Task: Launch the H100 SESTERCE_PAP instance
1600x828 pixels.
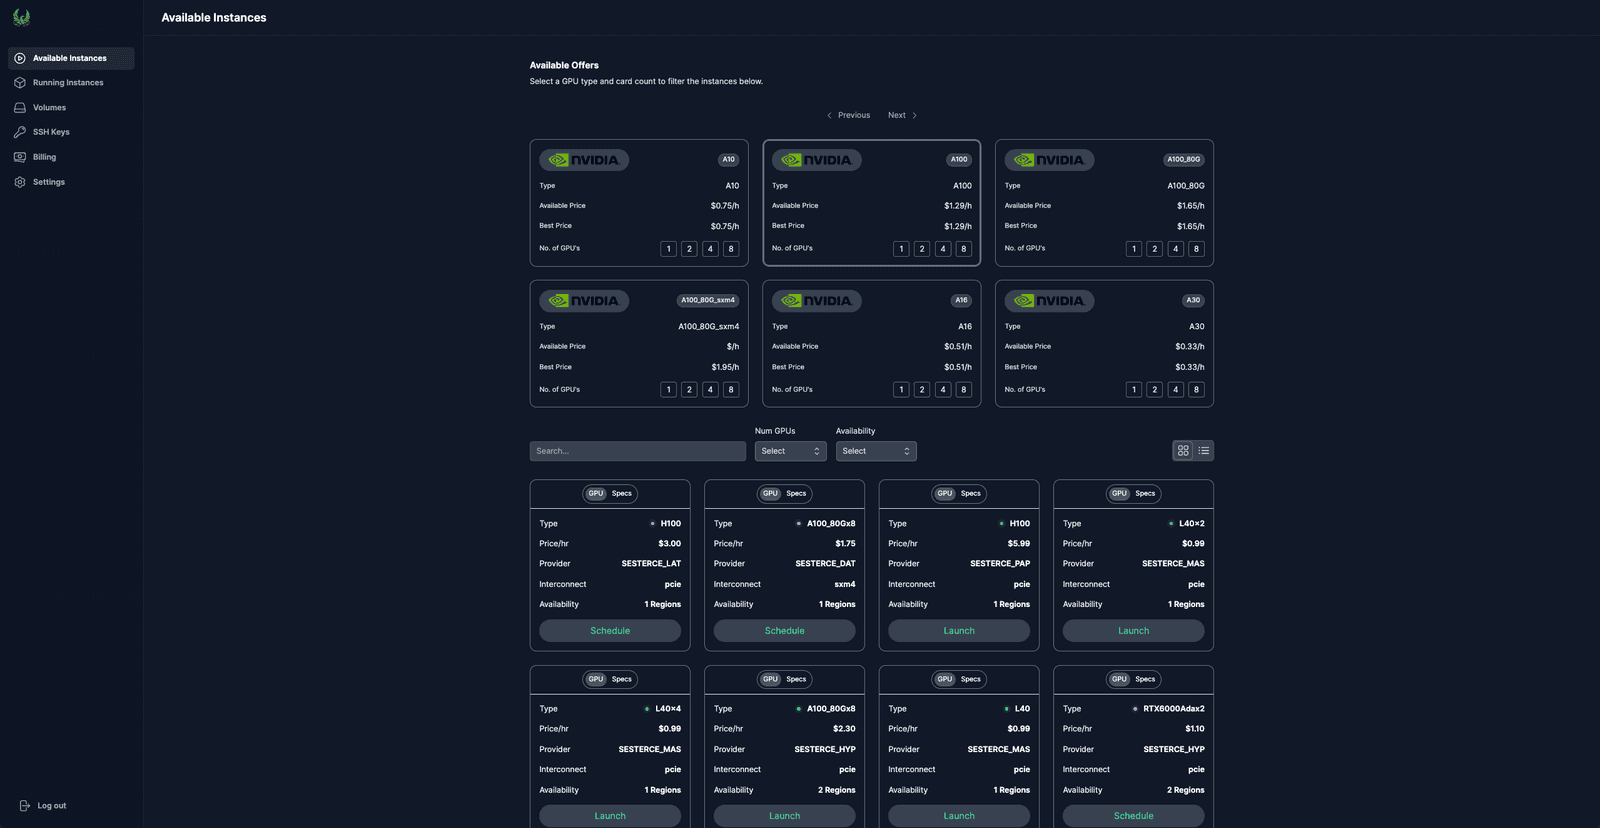Action: click(x=959, y=631)
